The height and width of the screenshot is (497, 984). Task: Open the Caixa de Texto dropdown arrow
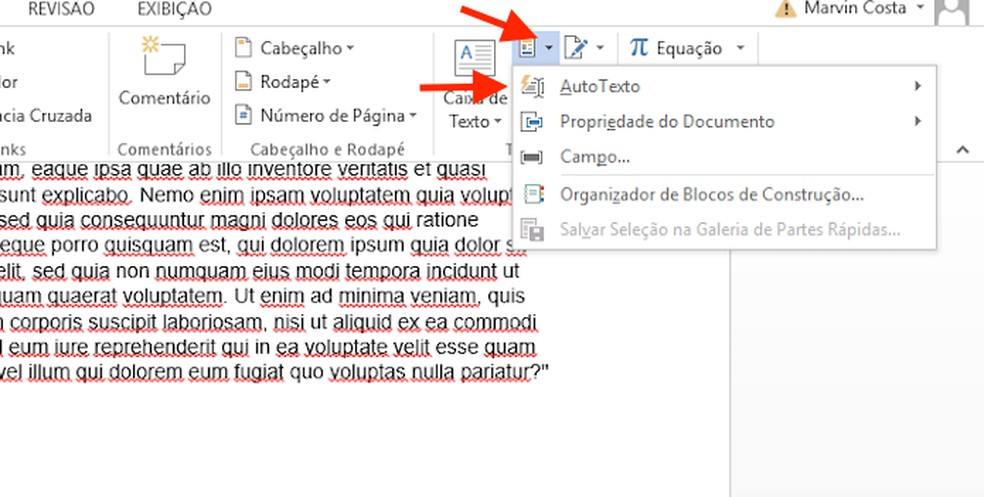[498, 122]
